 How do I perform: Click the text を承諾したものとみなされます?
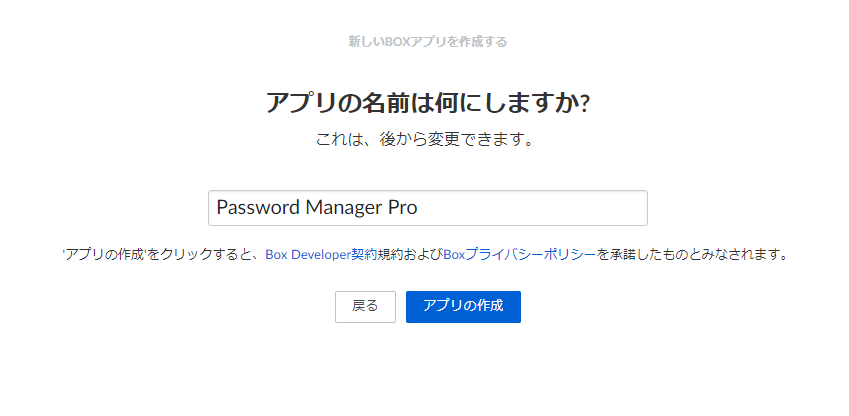(x=692, y=255)
